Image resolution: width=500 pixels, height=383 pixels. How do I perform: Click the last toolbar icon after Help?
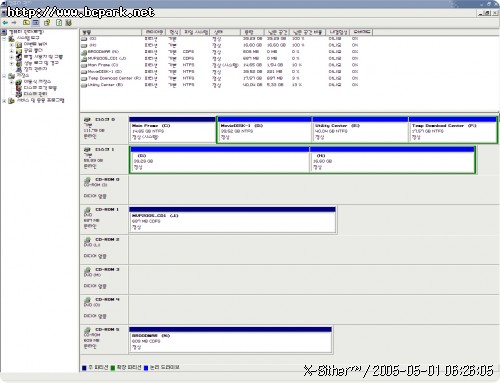coord(69,23)
